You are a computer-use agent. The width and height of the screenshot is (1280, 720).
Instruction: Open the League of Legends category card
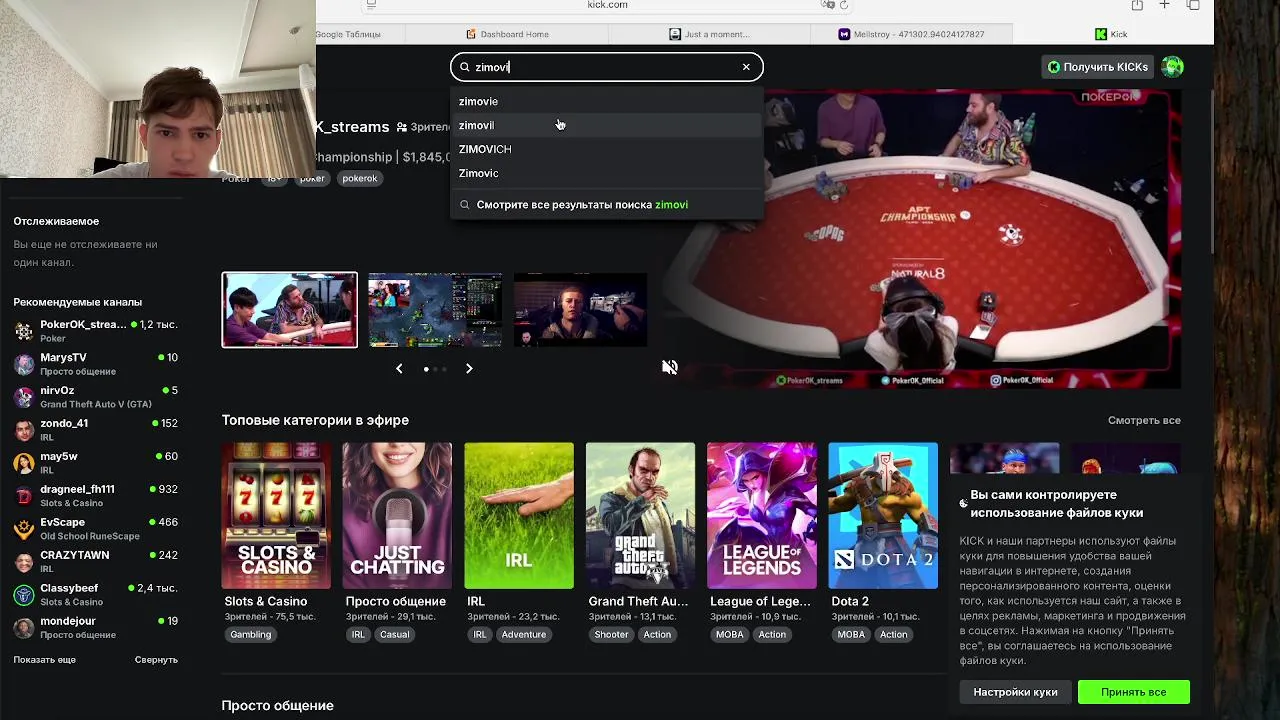pyautogui.click(x=761, y=516)
